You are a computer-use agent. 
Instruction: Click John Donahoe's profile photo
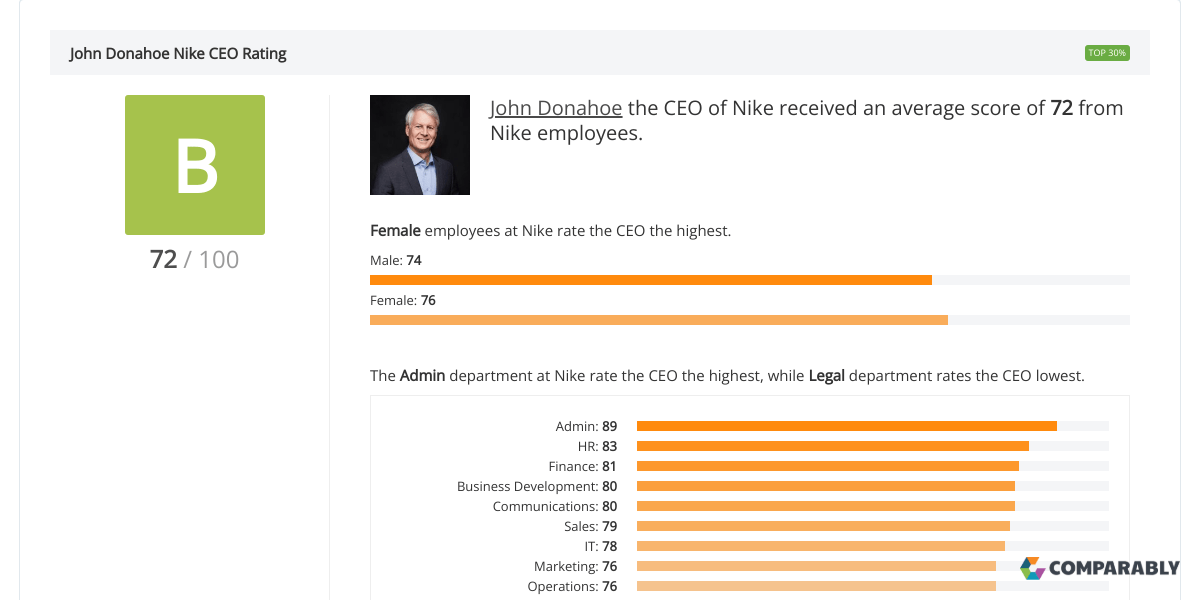click(x=419, y=144)
